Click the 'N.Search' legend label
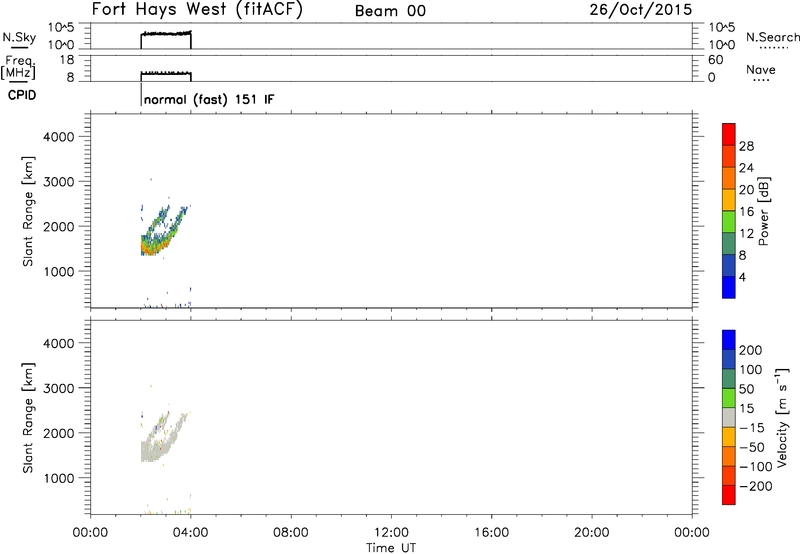800x554 pixels. click(773, 37)
